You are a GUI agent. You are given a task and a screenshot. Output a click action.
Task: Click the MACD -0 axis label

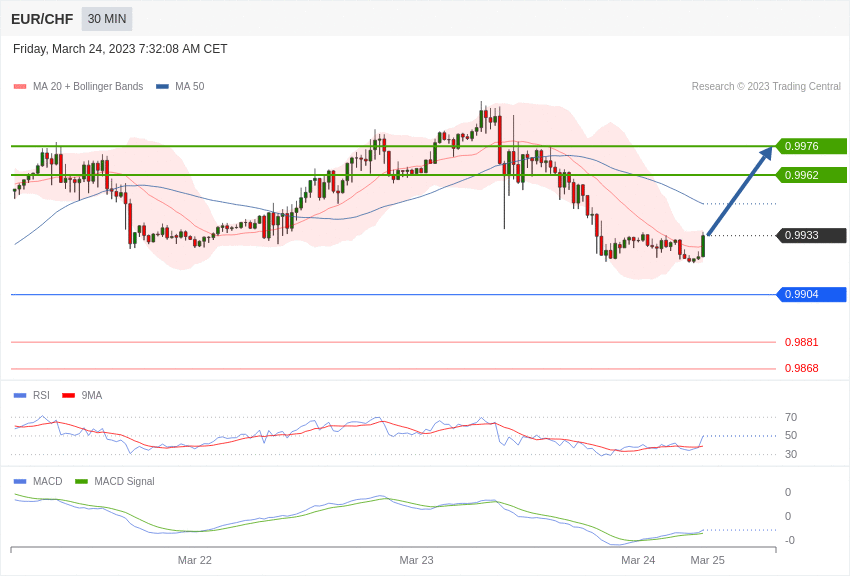coord(790,540)
